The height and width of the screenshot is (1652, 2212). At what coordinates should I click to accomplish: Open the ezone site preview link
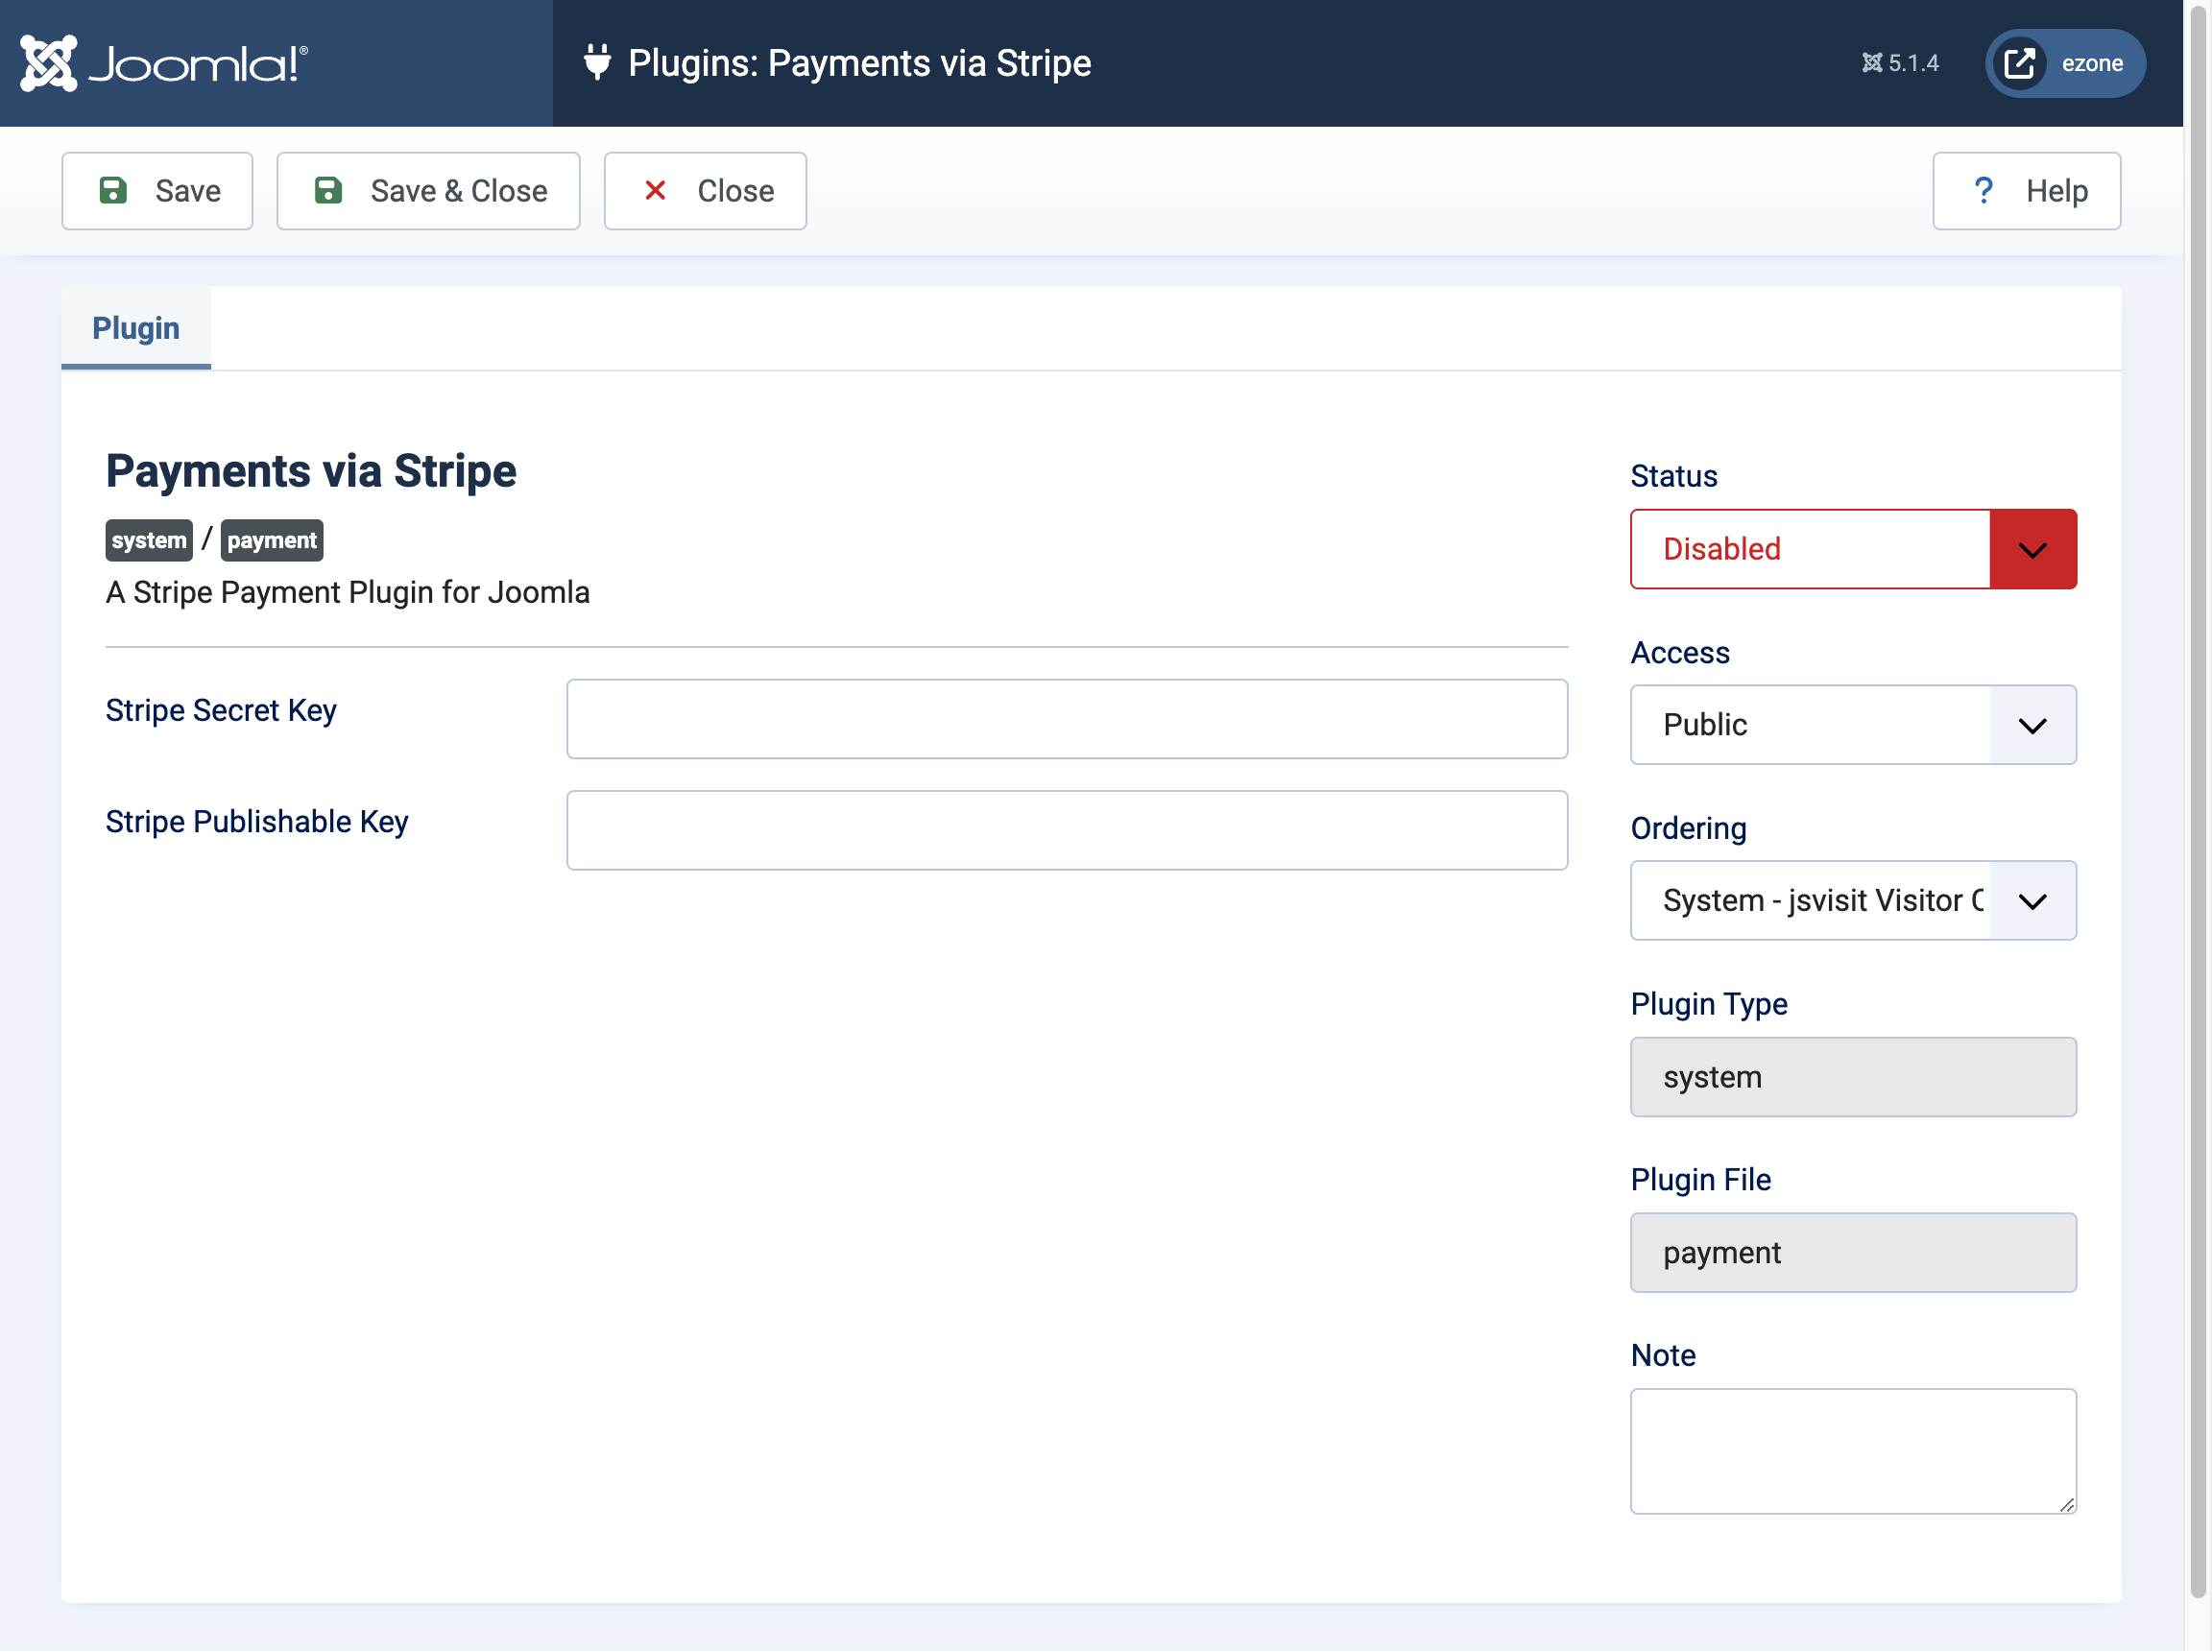tap(2064, 62)
